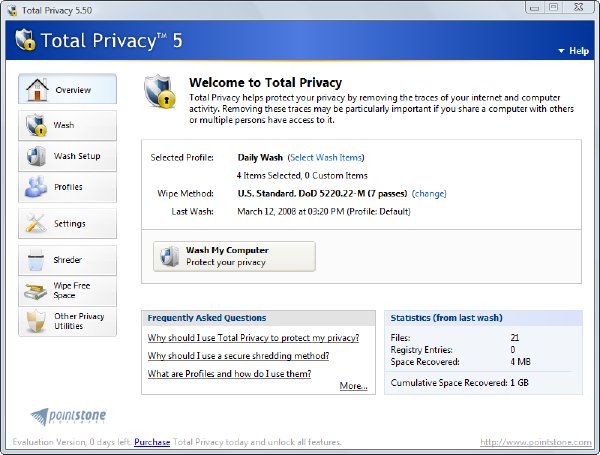Click the U.S. Standard, DoD 5220.22-M text
The height and width of the screenshot is (455, 600).
322,194
